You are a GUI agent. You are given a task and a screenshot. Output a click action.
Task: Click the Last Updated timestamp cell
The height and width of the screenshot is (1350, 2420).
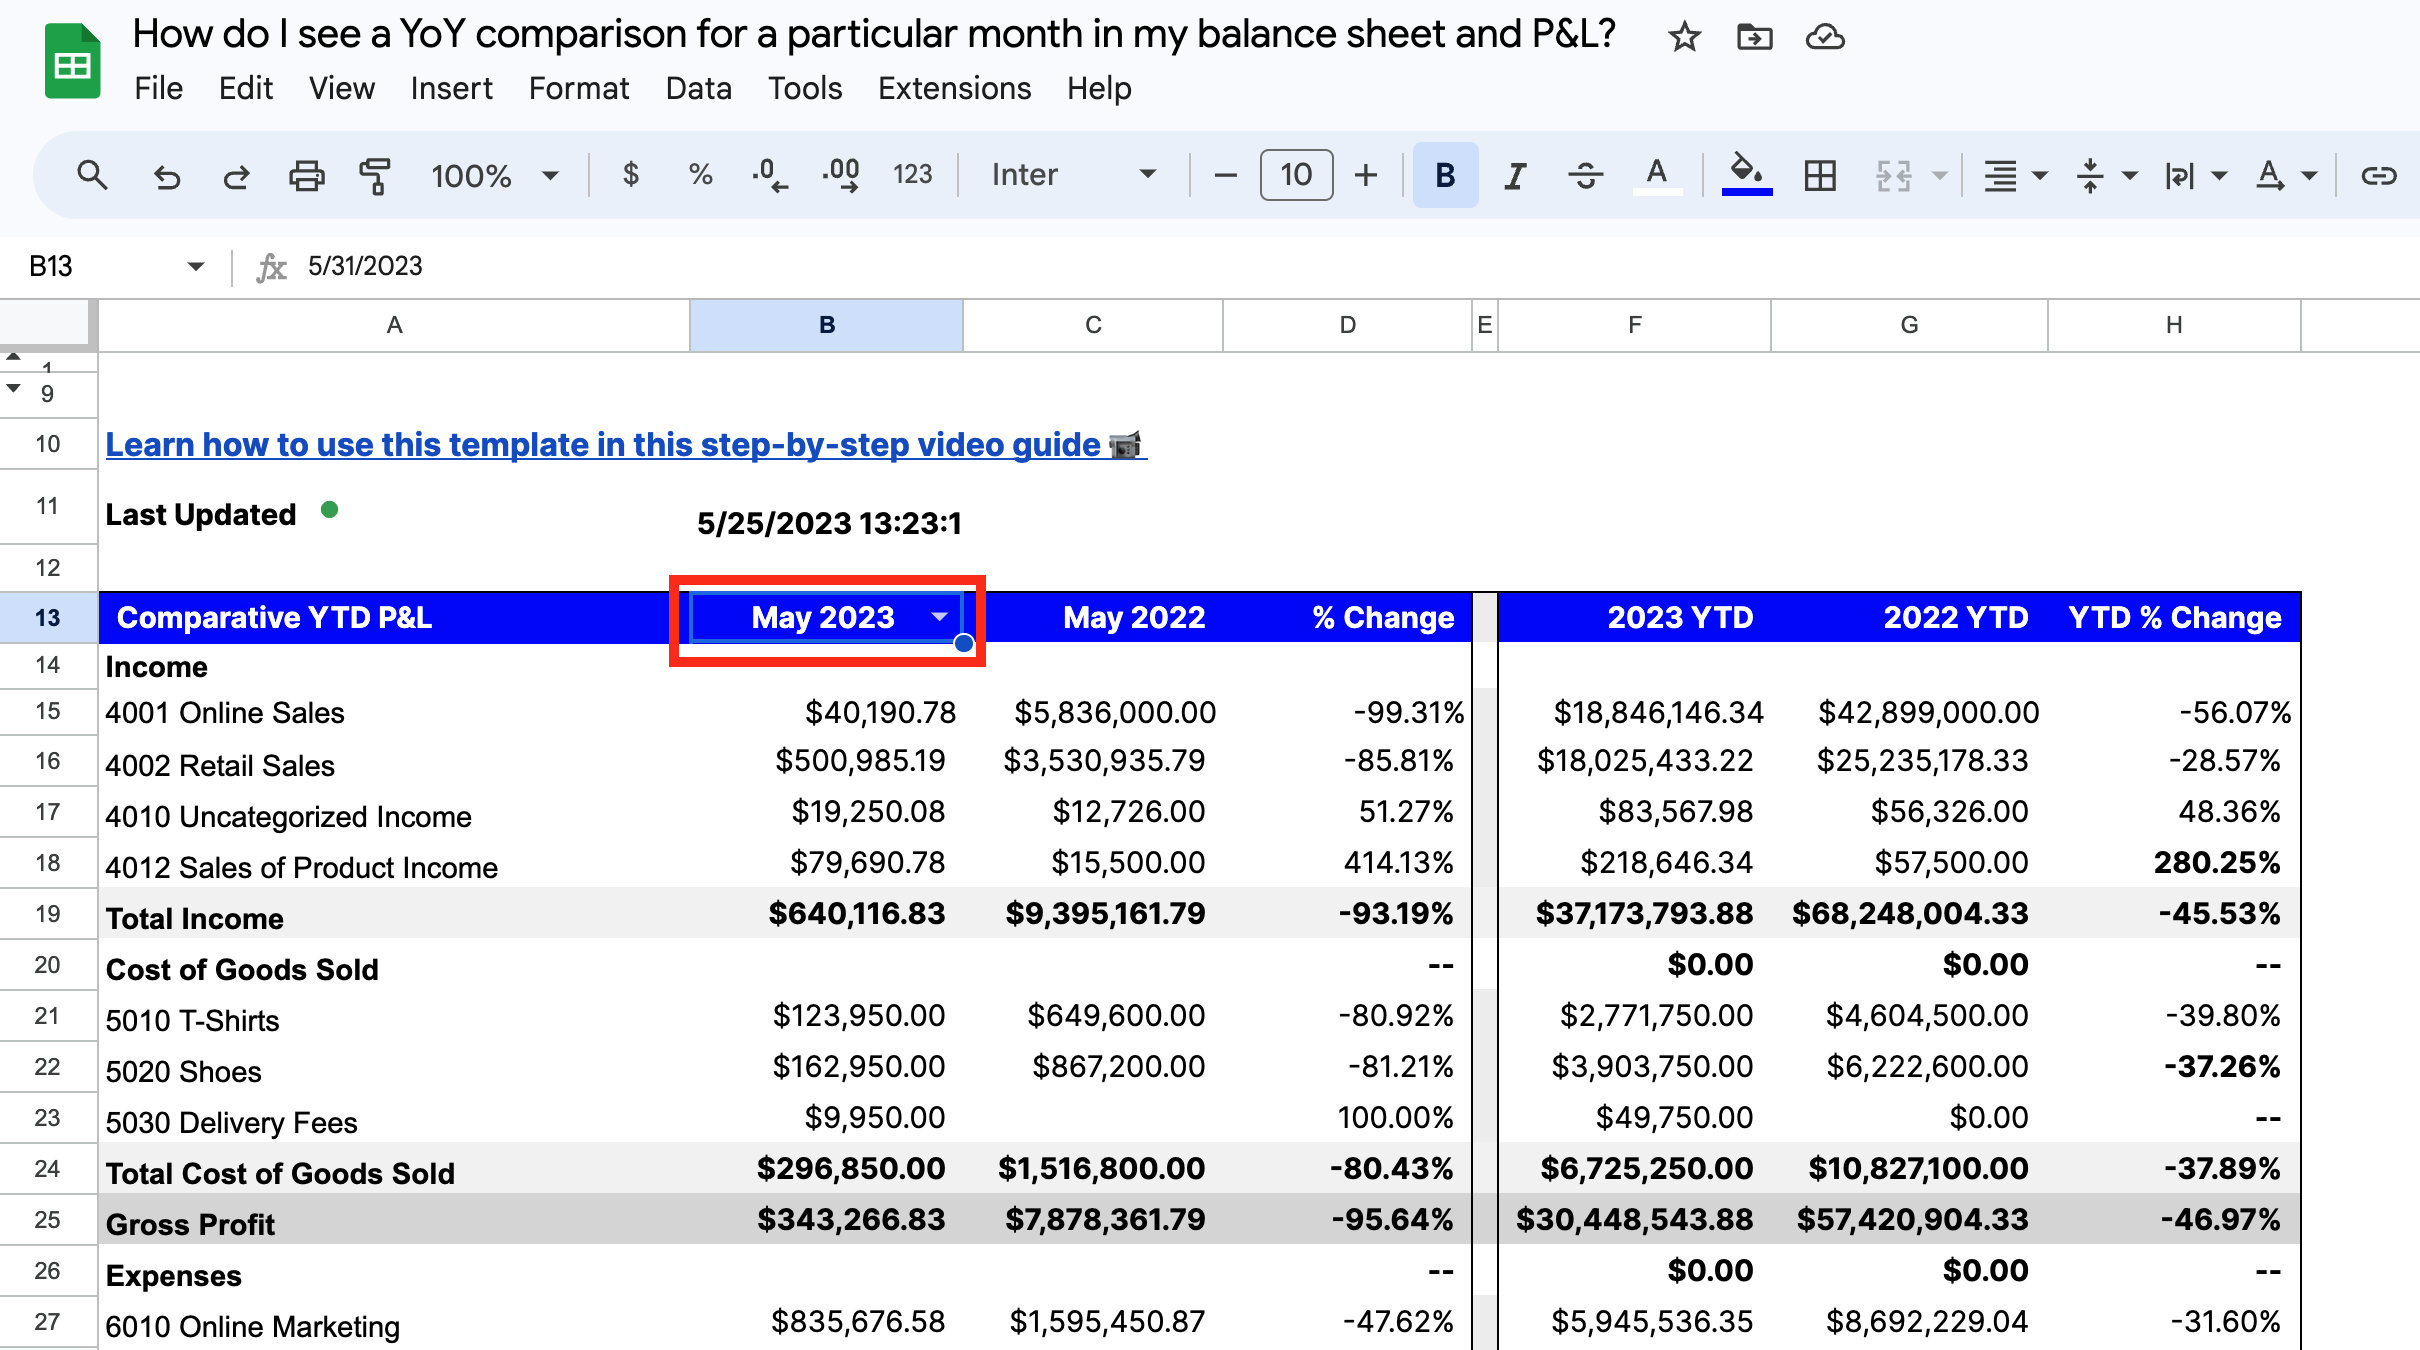tap(829, 523)
